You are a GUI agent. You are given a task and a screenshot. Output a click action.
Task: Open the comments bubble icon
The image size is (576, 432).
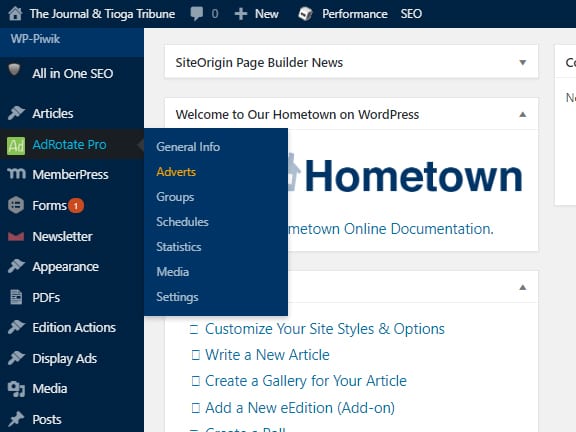coord(197,14)
